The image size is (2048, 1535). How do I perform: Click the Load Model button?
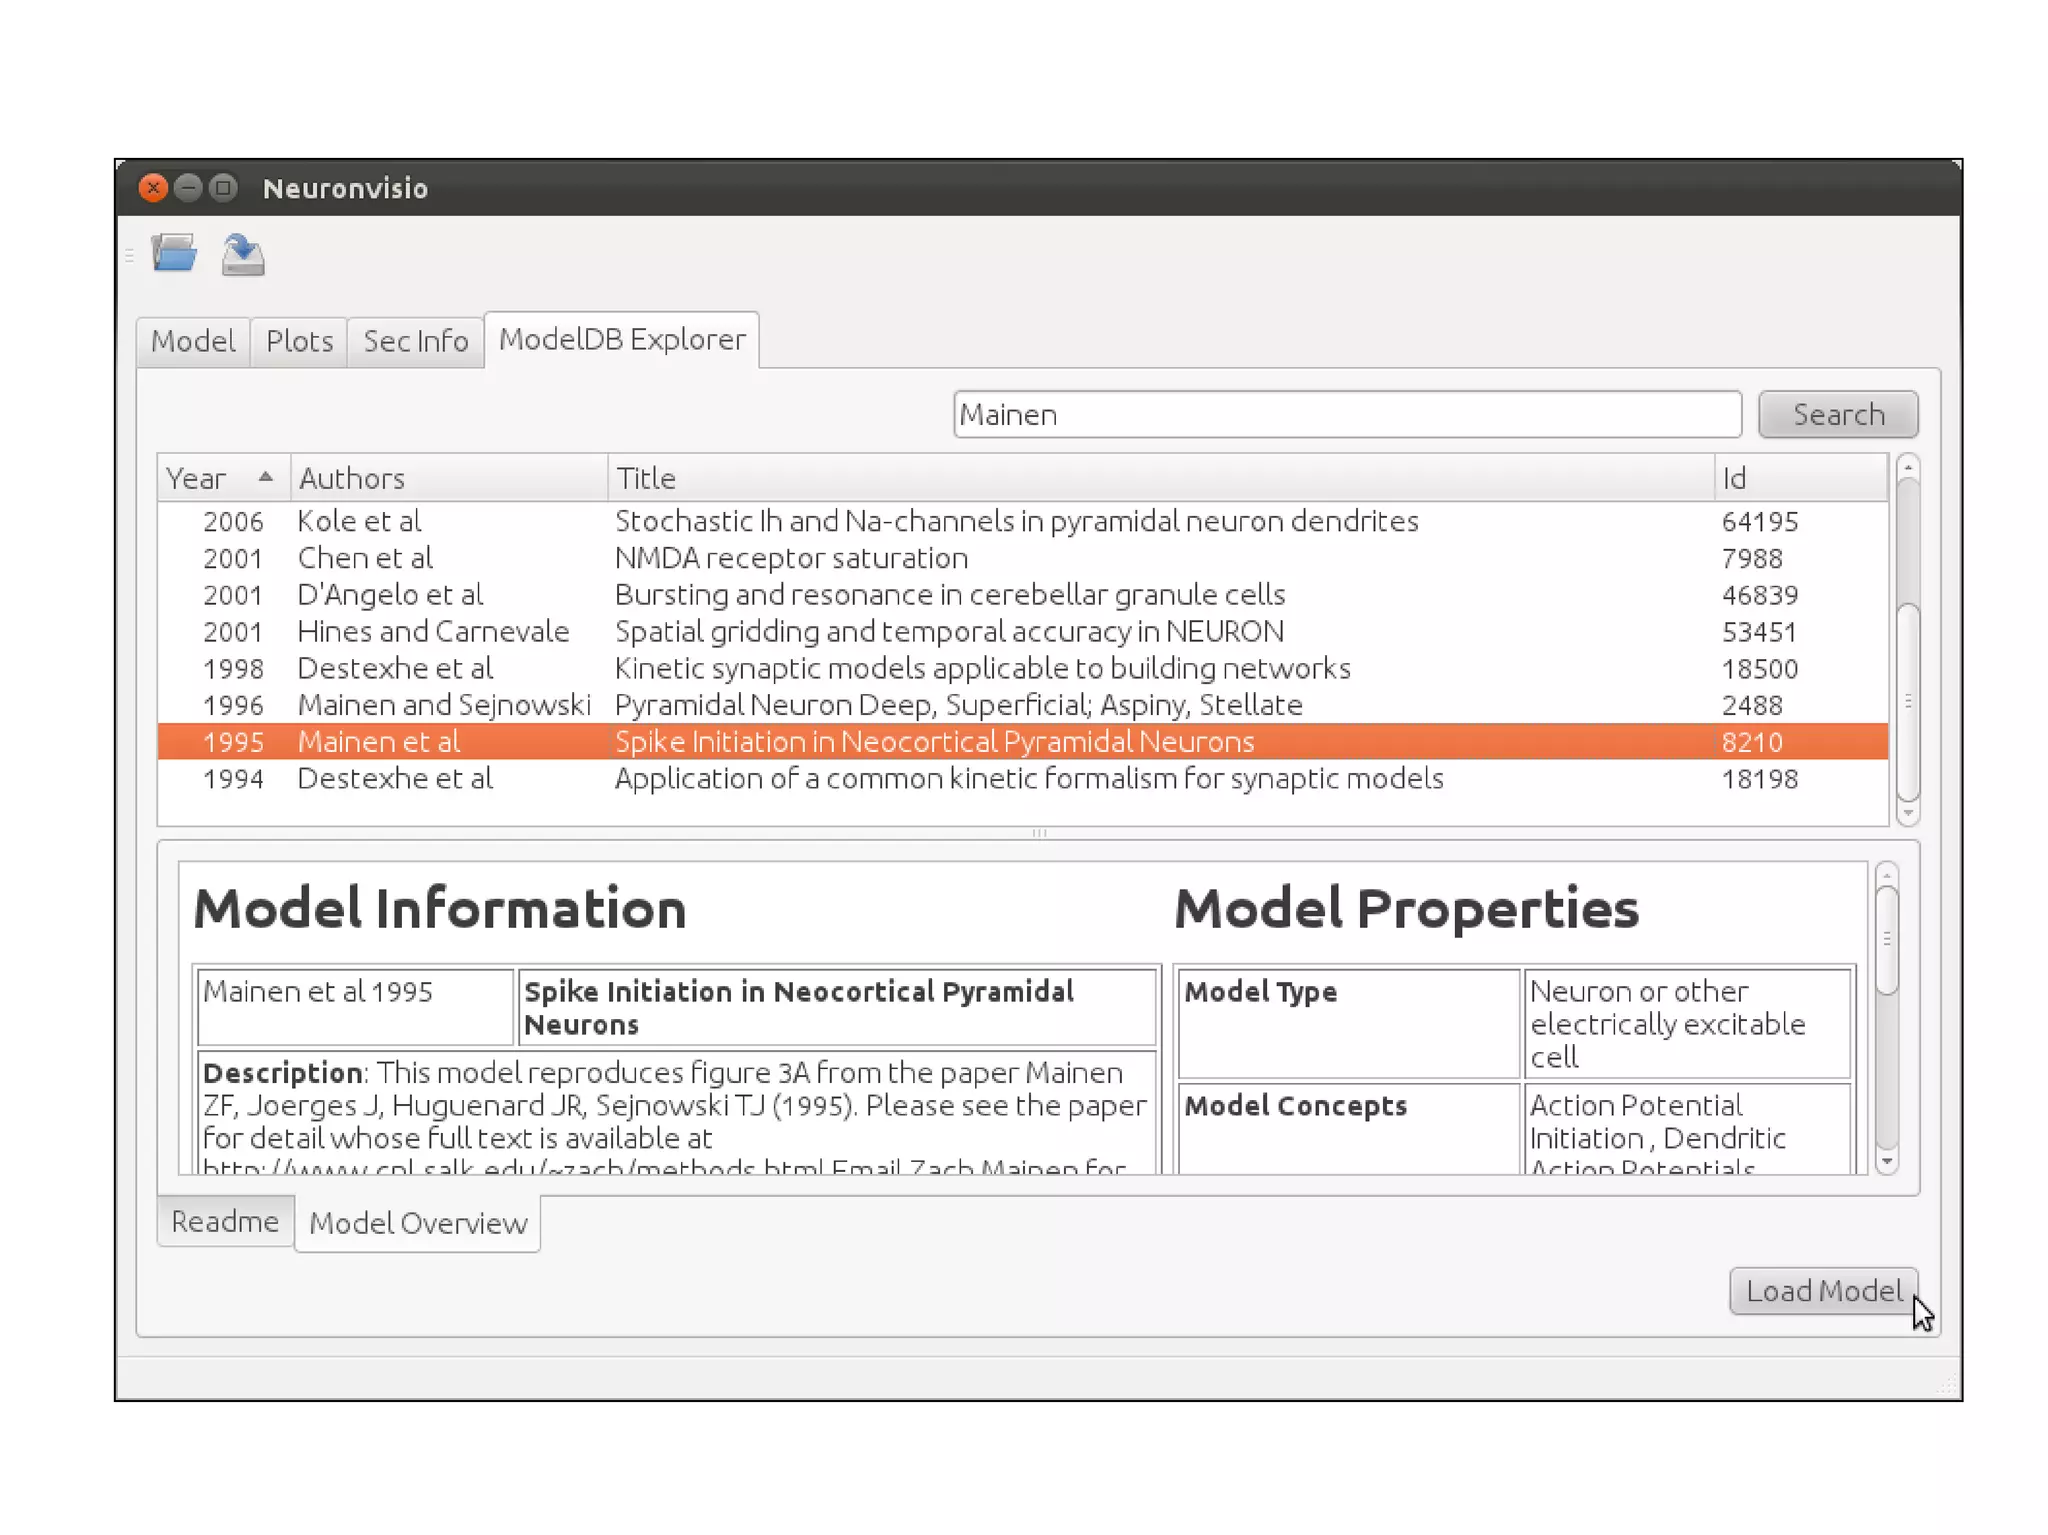point(1823,1291)
